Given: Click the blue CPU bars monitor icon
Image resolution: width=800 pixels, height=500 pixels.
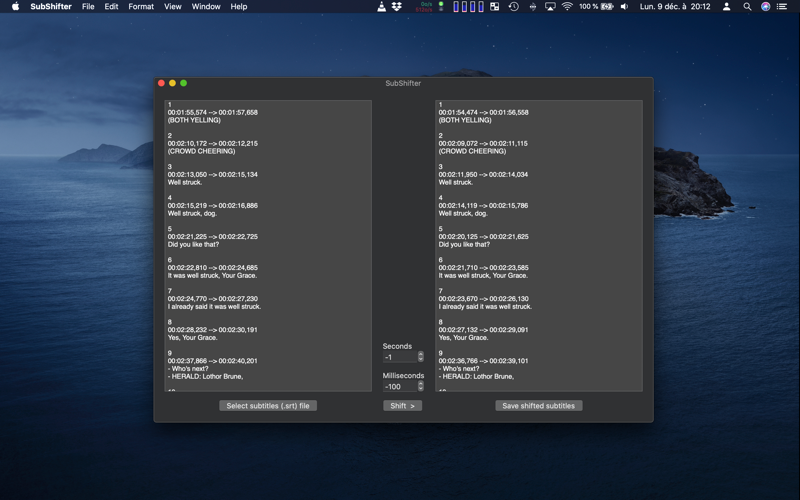Looking at the screenshot, I should pyautogui.click(x=468, y=7).
